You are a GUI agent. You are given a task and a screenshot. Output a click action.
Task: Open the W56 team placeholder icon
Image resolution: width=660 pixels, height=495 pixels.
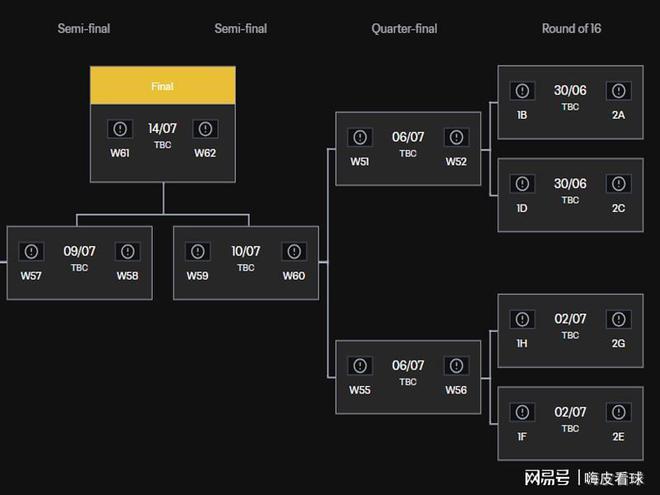tap(456, 366)
